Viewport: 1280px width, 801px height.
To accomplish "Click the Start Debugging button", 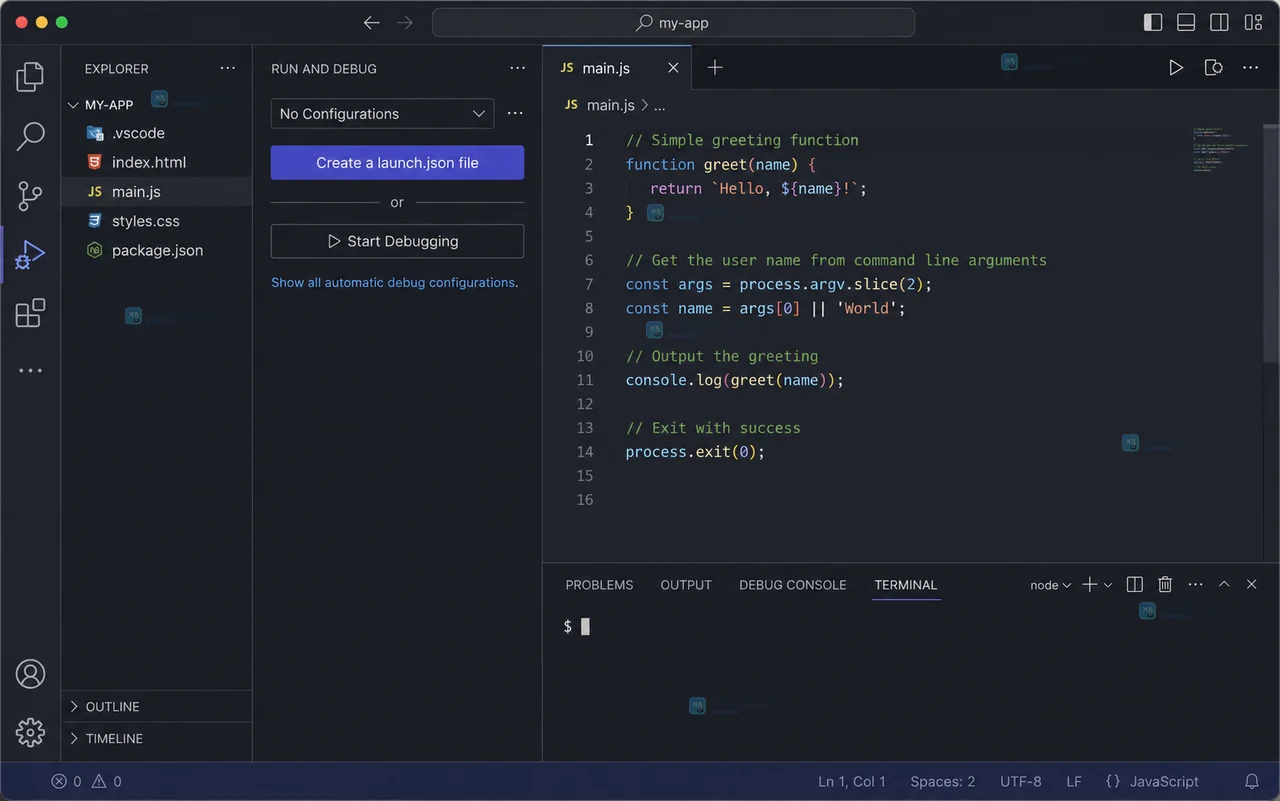I will (397, 241).
